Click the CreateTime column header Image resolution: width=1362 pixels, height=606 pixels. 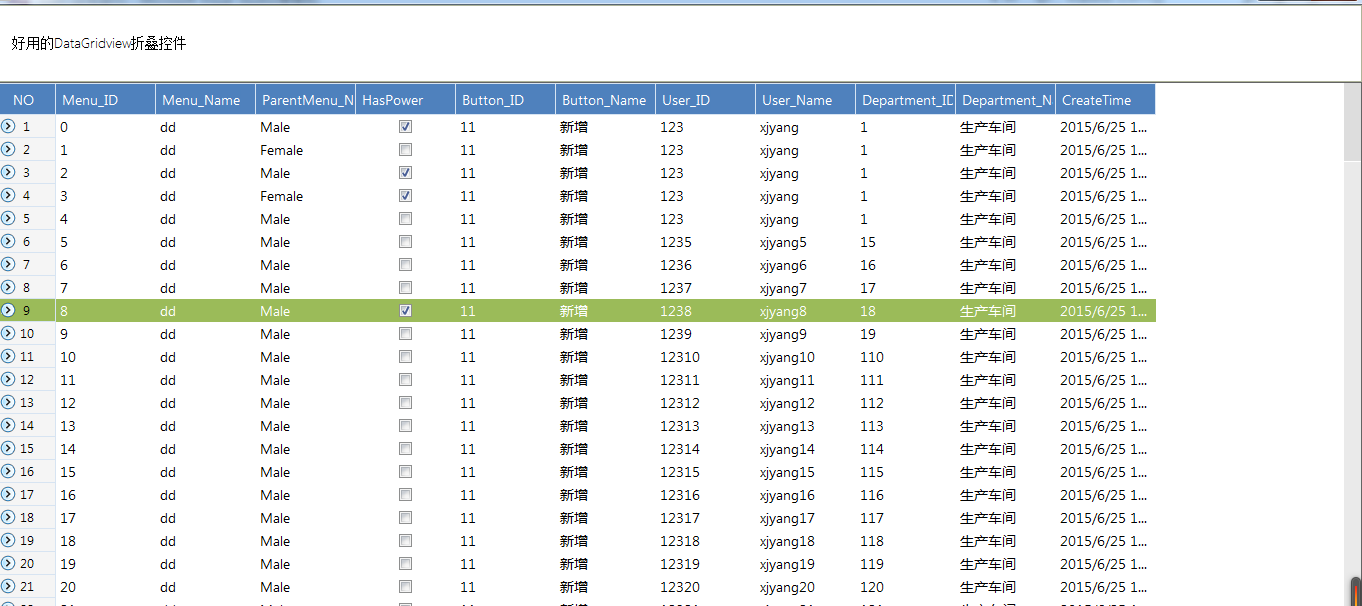pos(1106,100)
